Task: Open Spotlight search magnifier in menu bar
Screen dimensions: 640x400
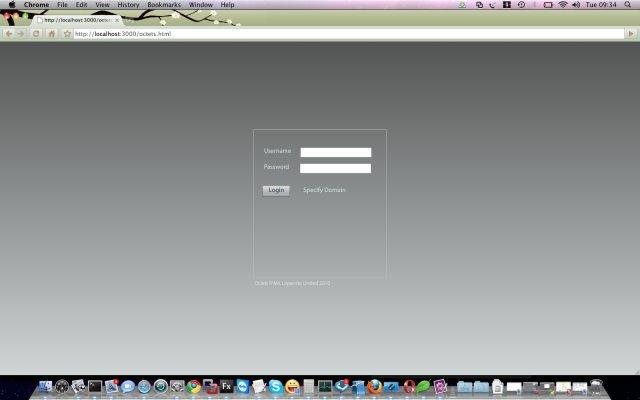Action: pos(627,4)
